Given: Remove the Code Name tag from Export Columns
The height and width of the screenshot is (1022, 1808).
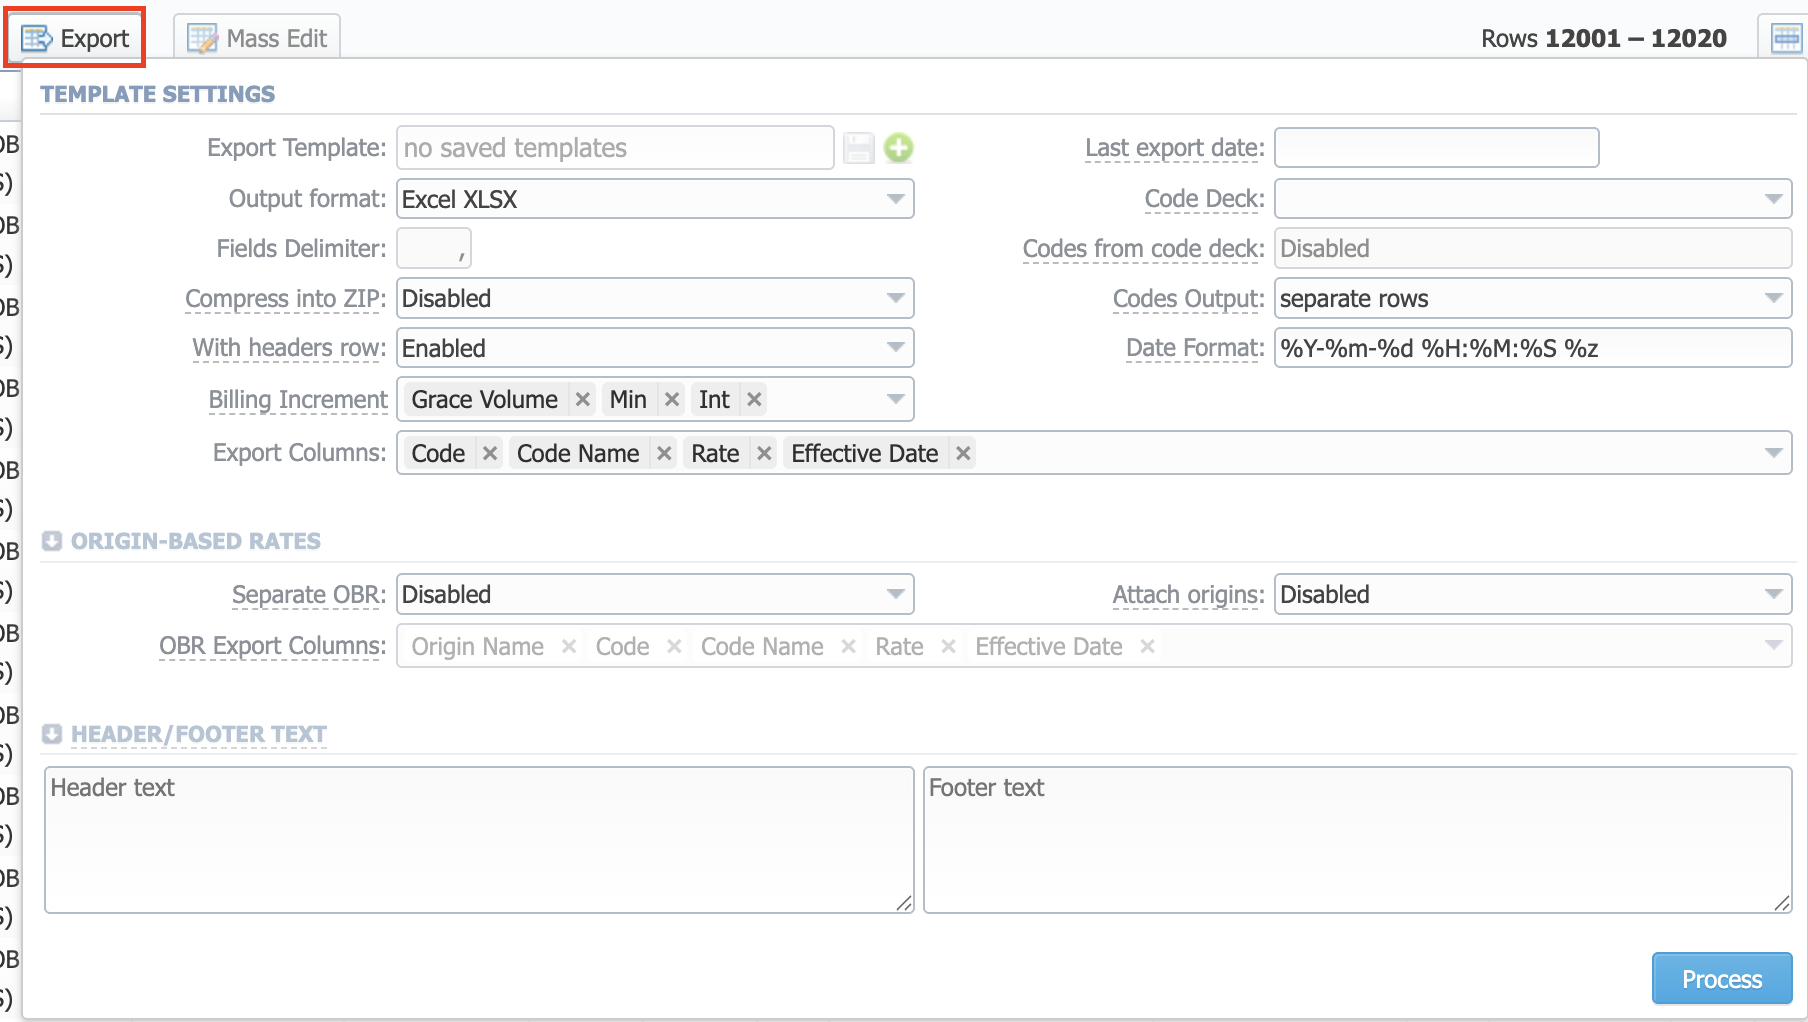Looking at the screenshot, I should click(663, 453).
